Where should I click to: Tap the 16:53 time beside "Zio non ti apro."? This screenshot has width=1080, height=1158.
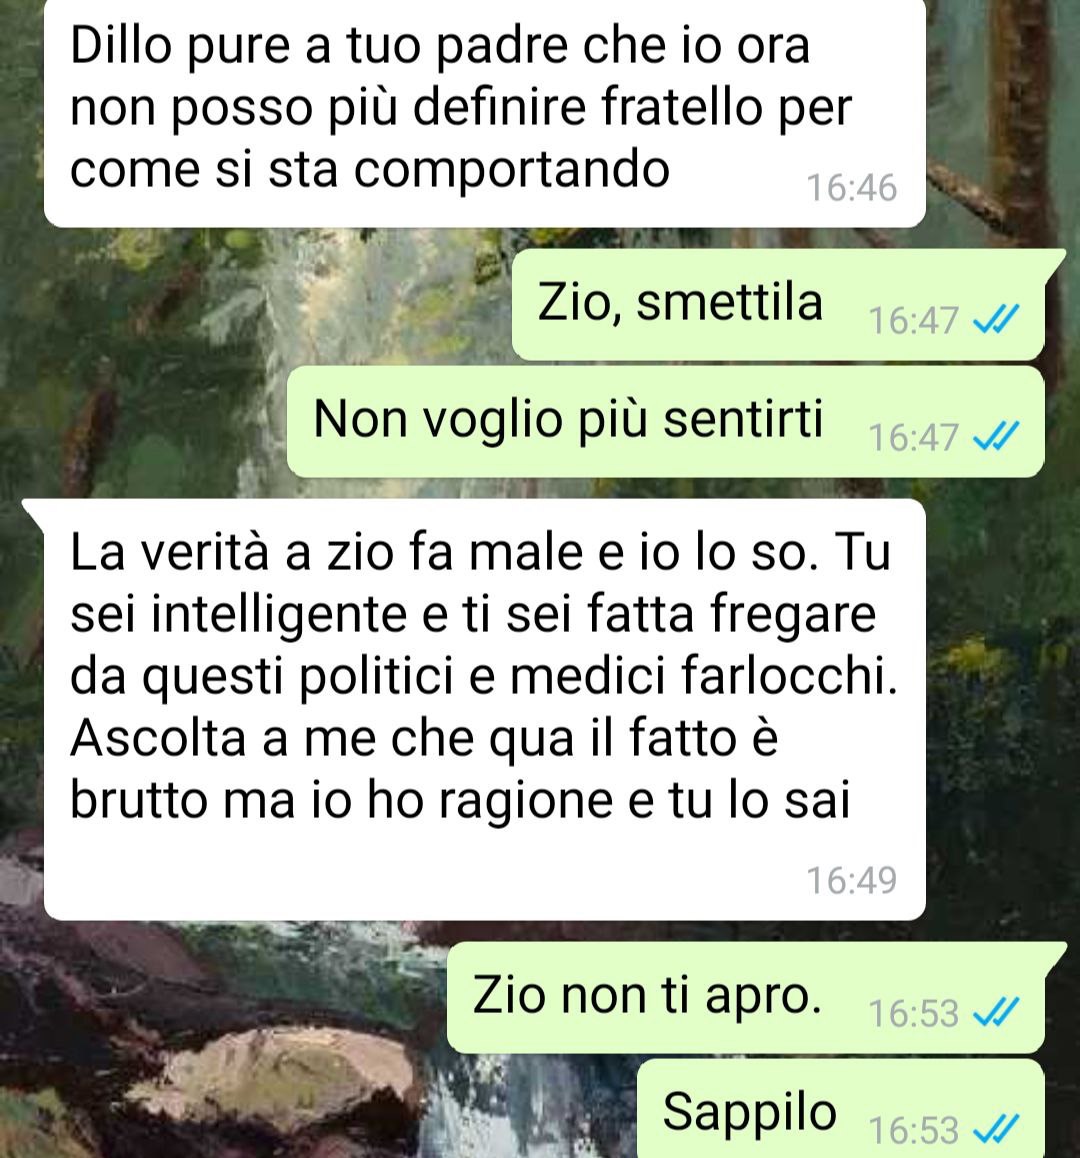pyautogui.click(x=913, y=1013)
